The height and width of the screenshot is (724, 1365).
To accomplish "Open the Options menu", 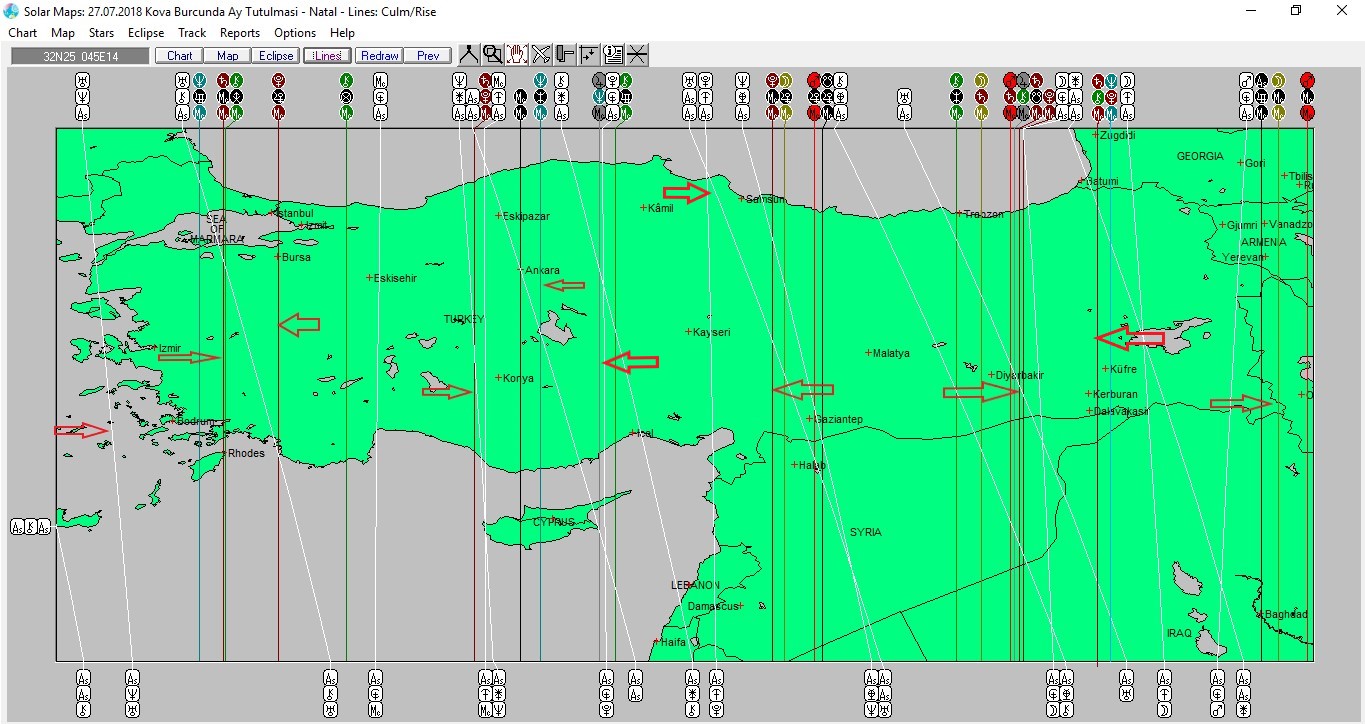I will click(295, 33).
